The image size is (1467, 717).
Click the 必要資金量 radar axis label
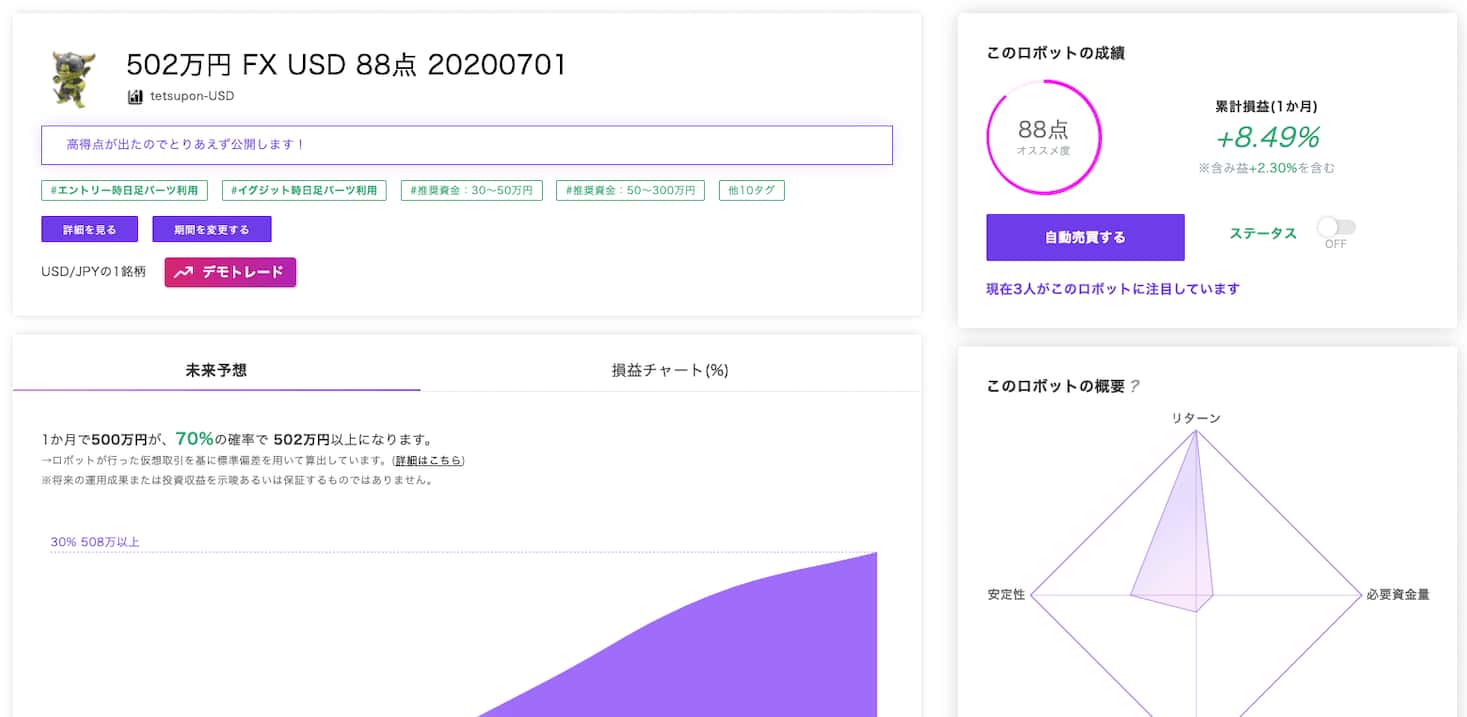click(x=1398, y=594)
